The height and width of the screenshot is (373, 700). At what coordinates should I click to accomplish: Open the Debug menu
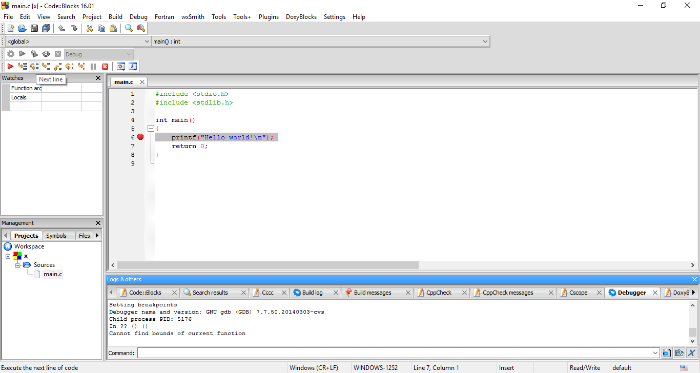coord(138,17)
